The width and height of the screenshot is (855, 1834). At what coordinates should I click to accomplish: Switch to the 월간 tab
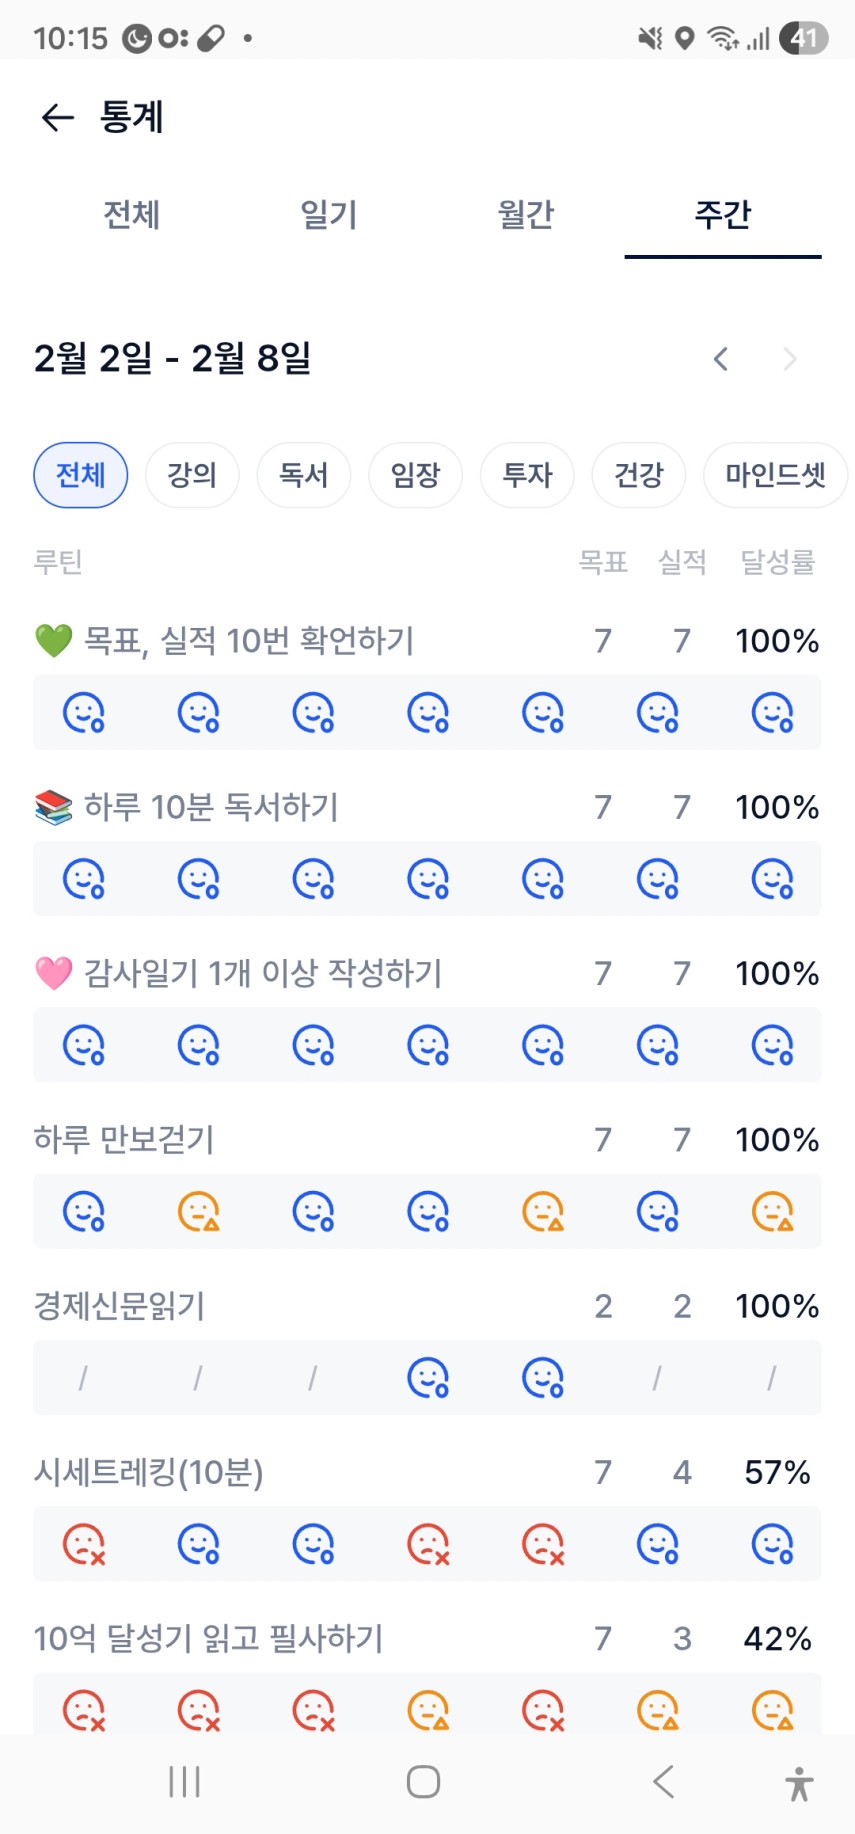coord(526,215)
